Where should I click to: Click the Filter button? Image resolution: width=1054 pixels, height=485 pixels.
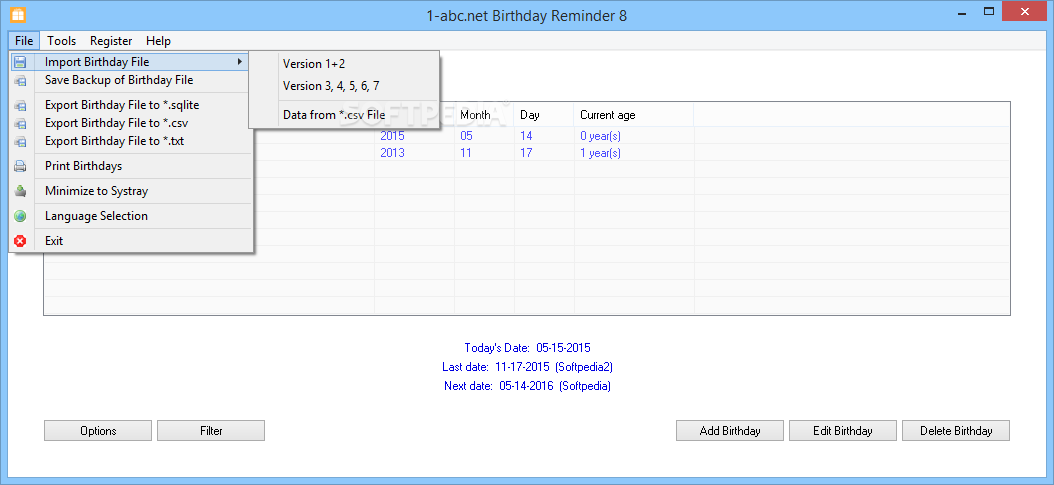point(211,431)
